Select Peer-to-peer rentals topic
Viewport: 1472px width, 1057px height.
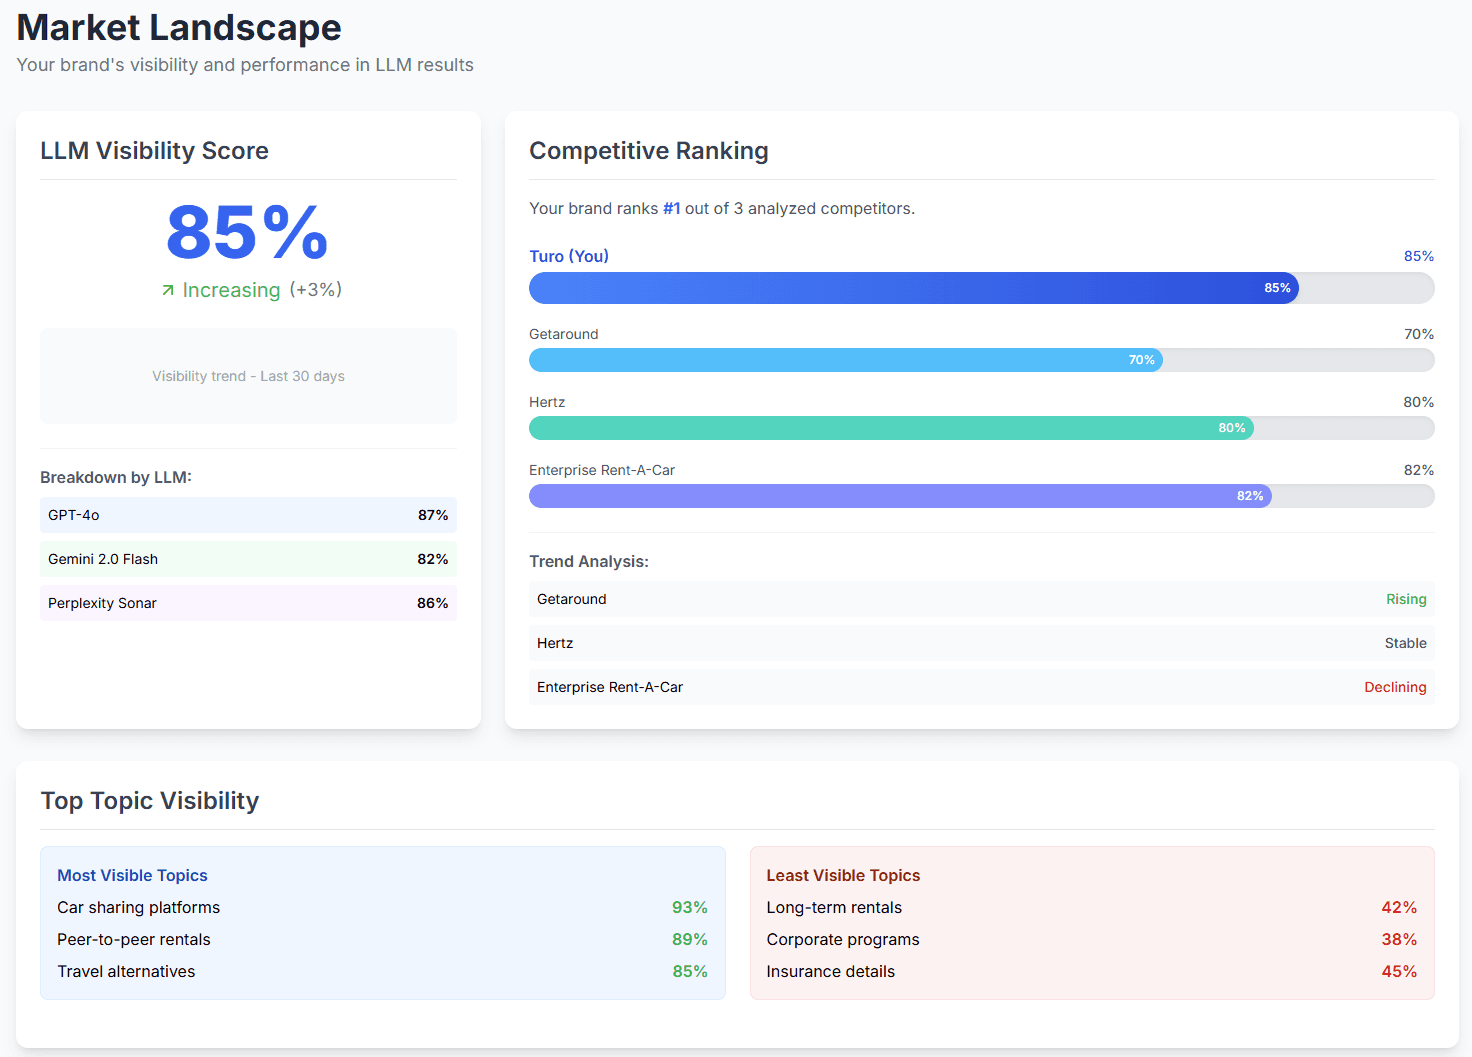133,939
